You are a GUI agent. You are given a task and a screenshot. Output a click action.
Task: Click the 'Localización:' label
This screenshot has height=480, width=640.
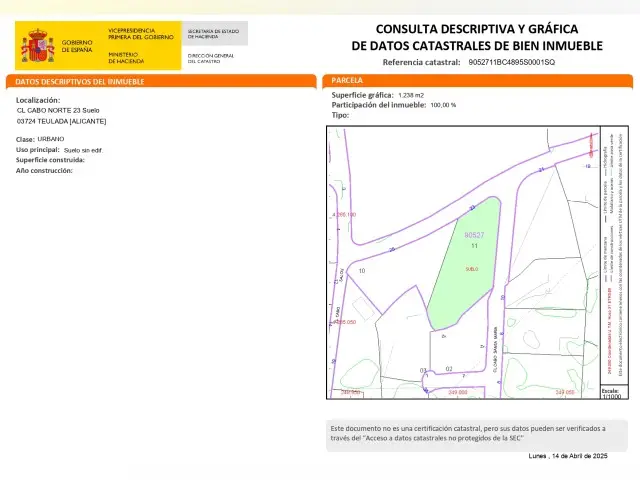pos(38,100)
